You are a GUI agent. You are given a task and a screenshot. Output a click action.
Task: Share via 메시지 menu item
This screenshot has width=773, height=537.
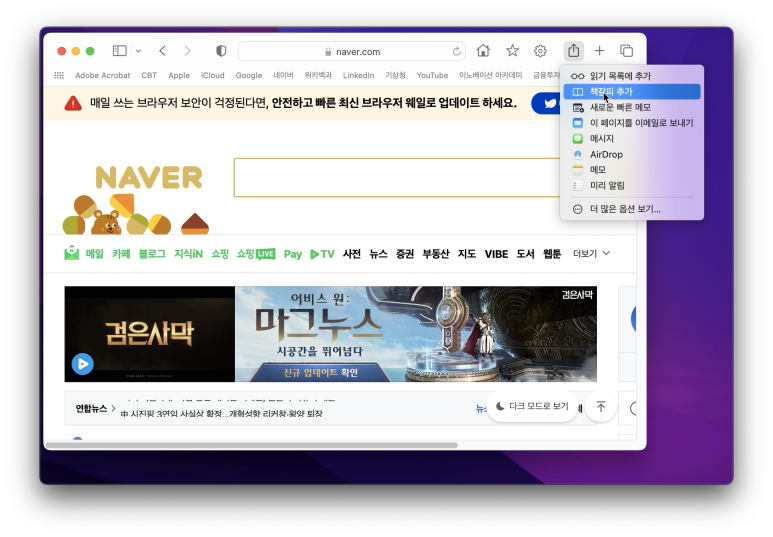coord(632,139)
